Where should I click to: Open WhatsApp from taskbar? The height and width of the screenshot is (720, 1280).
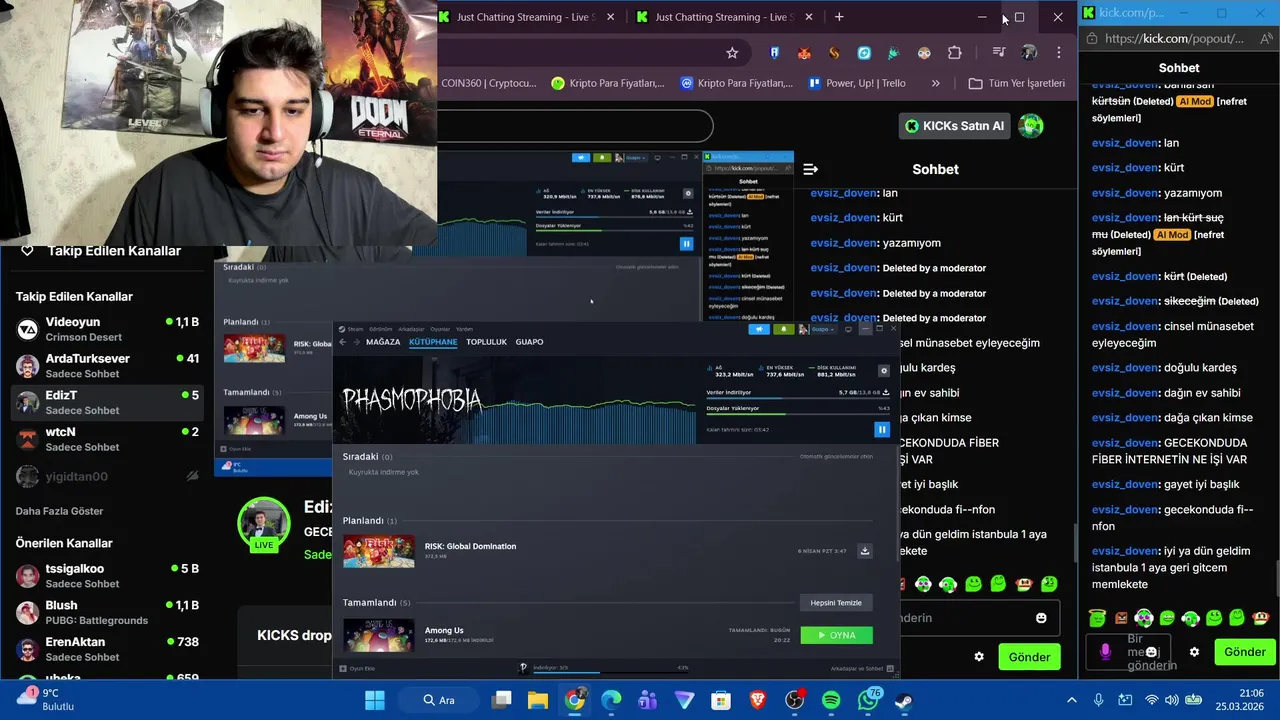click(x=868, y=700)
